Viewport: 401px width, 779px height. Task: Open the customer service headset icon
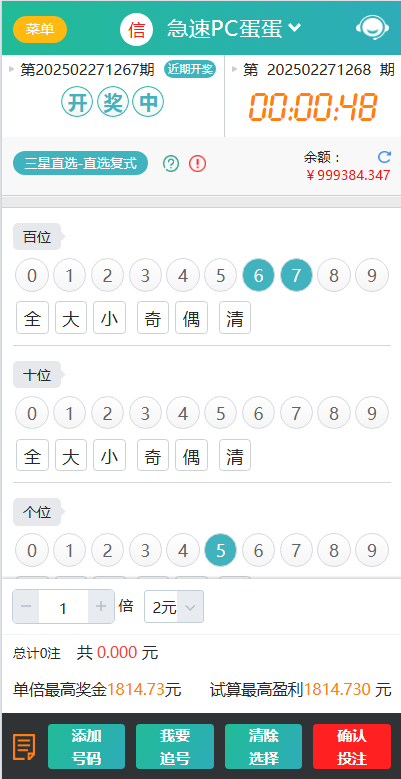pyautogui.click(x=373, y=28)
